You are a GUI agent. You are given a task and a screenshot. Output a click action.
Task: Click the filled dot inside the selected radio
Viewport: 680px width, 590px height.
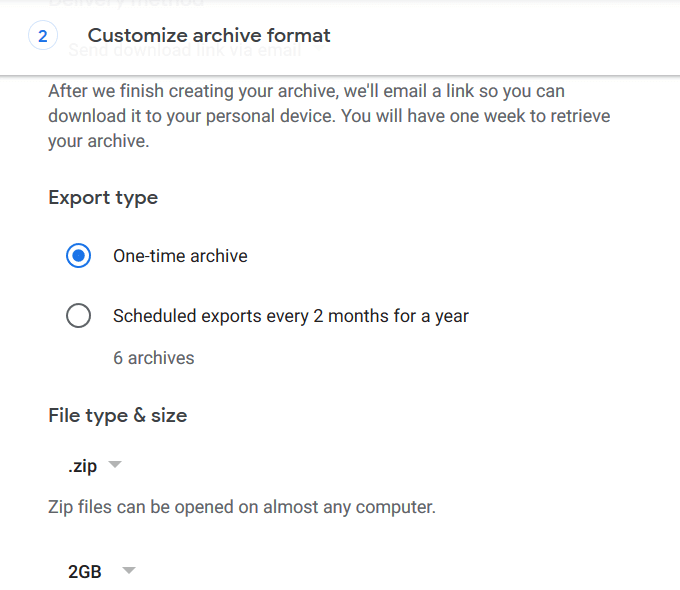(79, 256)
